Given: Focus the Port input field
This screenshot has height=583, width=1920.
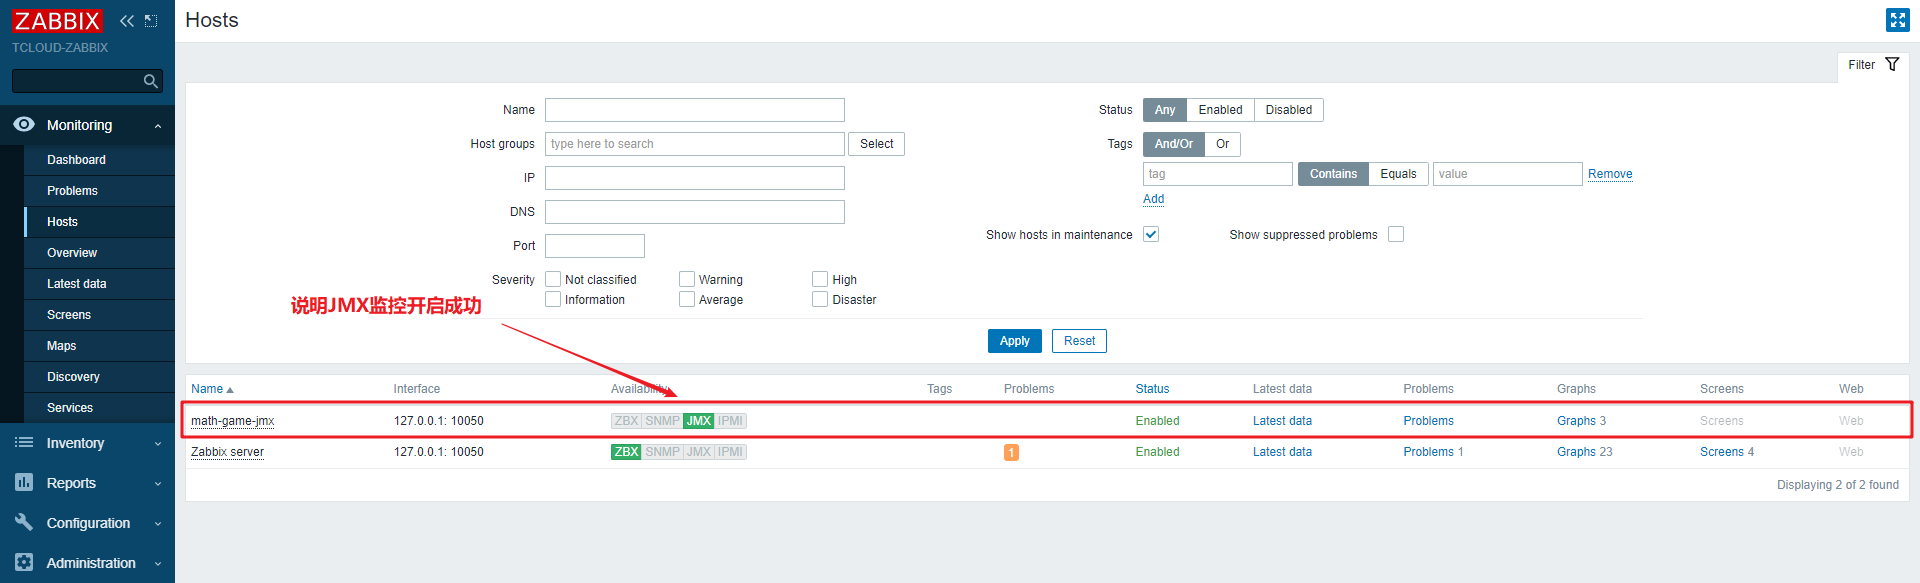Looking at the screenshot, I should click(x=595, y=246).
